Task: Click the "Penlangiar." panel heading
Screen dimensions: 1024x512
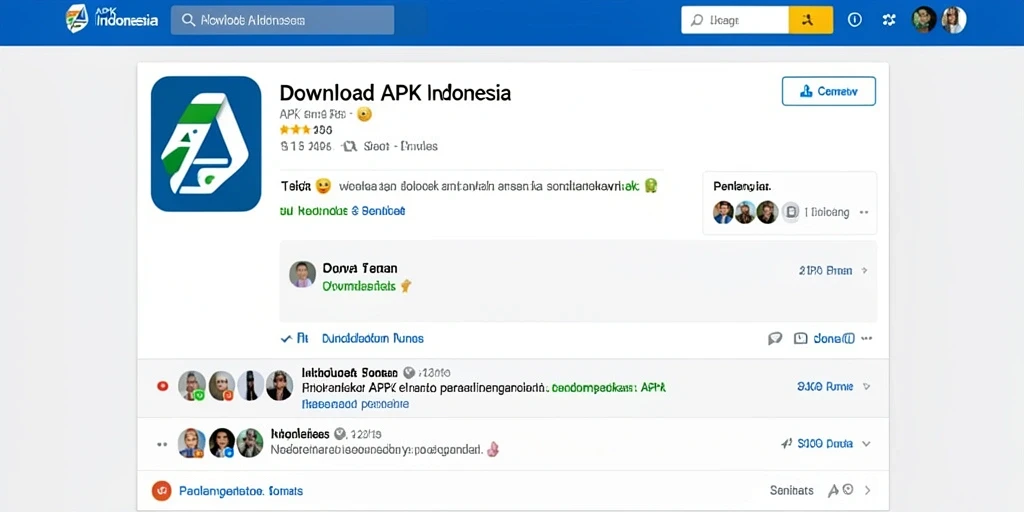Action: coord(743,187)
